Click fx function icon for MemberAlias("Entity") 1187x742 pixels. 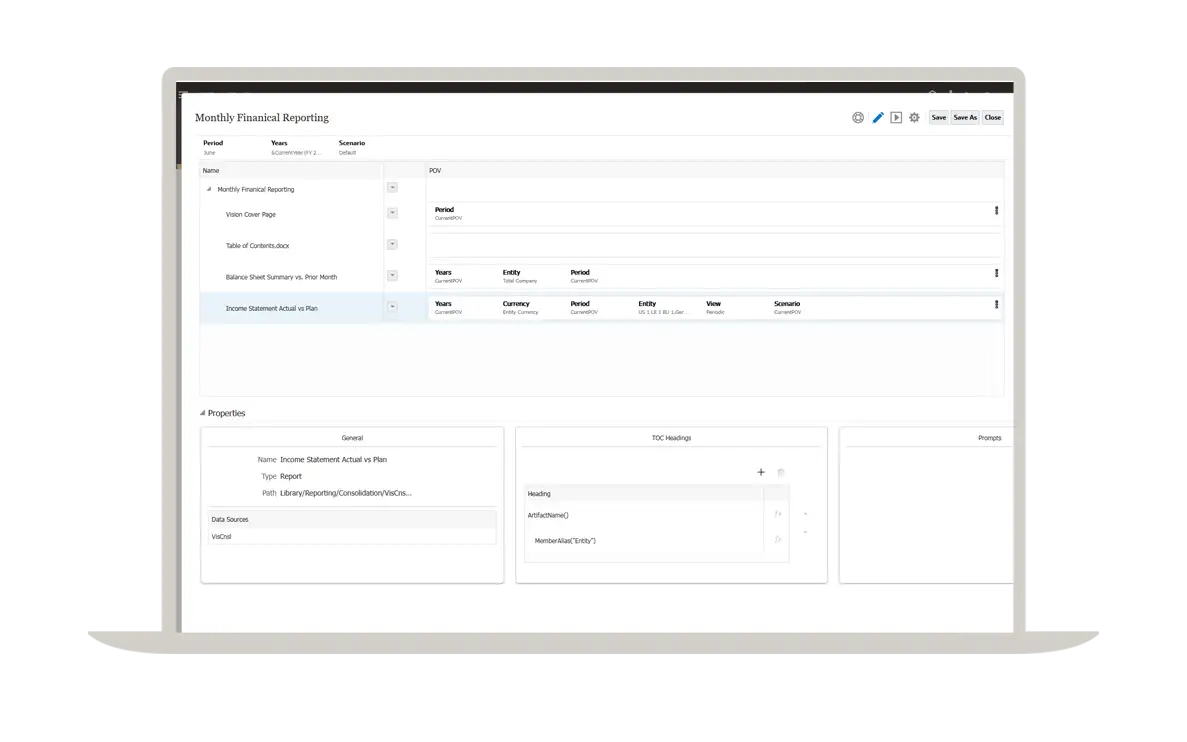777,540
